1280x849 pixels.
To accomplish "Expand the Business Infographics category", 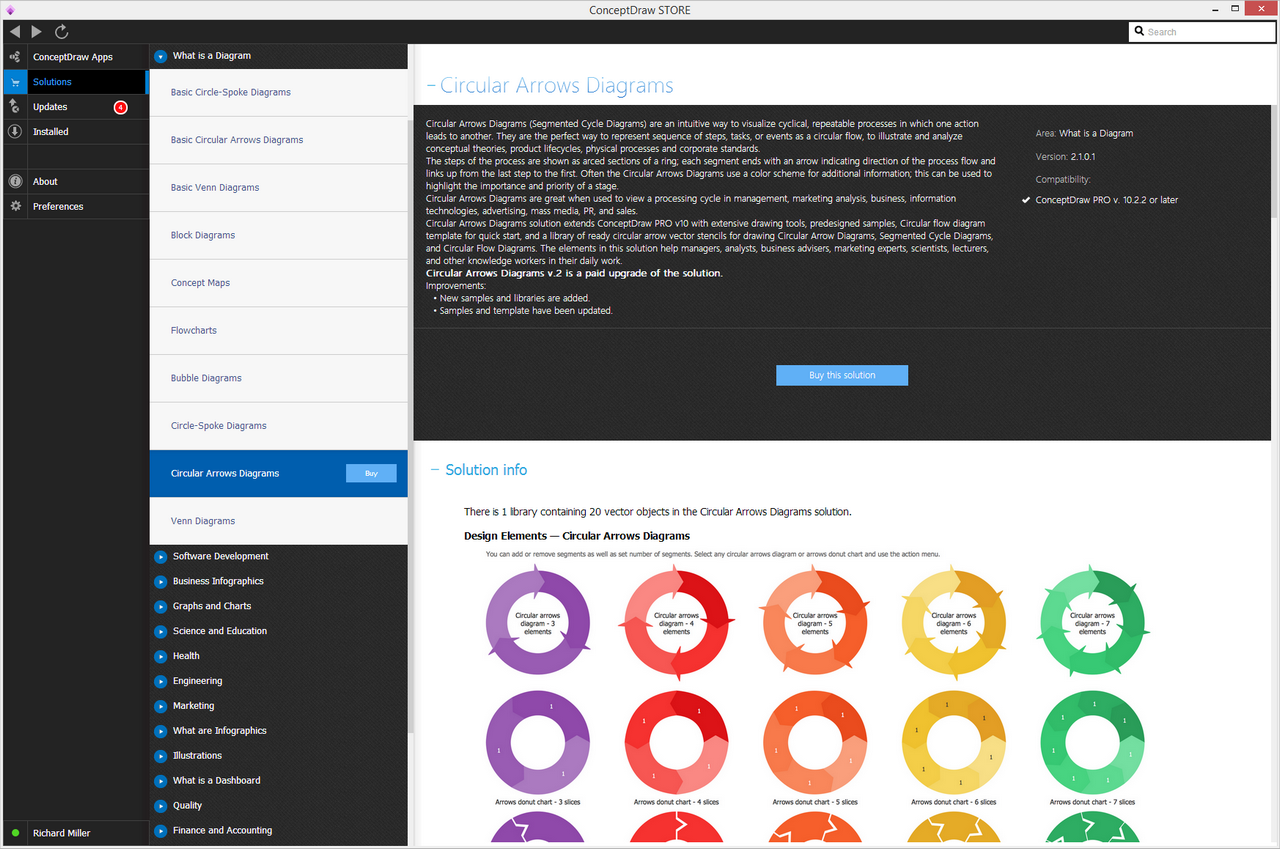I will click(160, 581).
